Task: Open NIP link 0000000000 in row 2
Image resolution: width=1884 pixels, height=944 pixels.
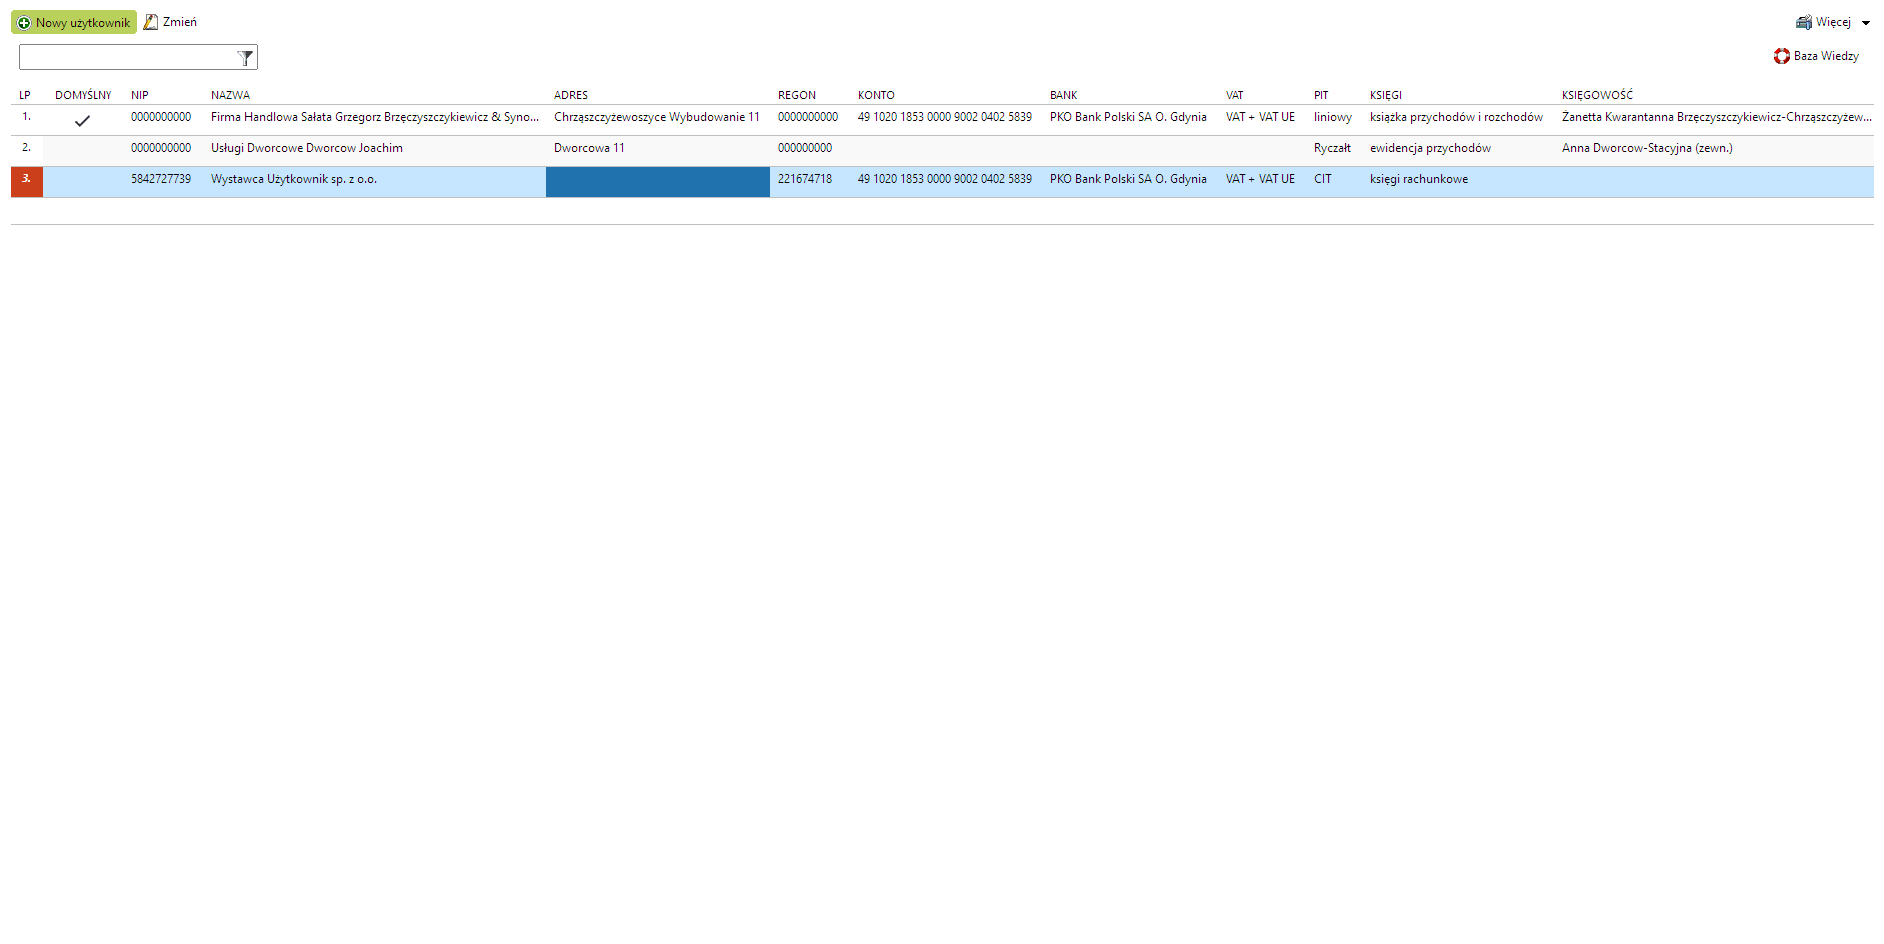Action: [x=161, y=148]
